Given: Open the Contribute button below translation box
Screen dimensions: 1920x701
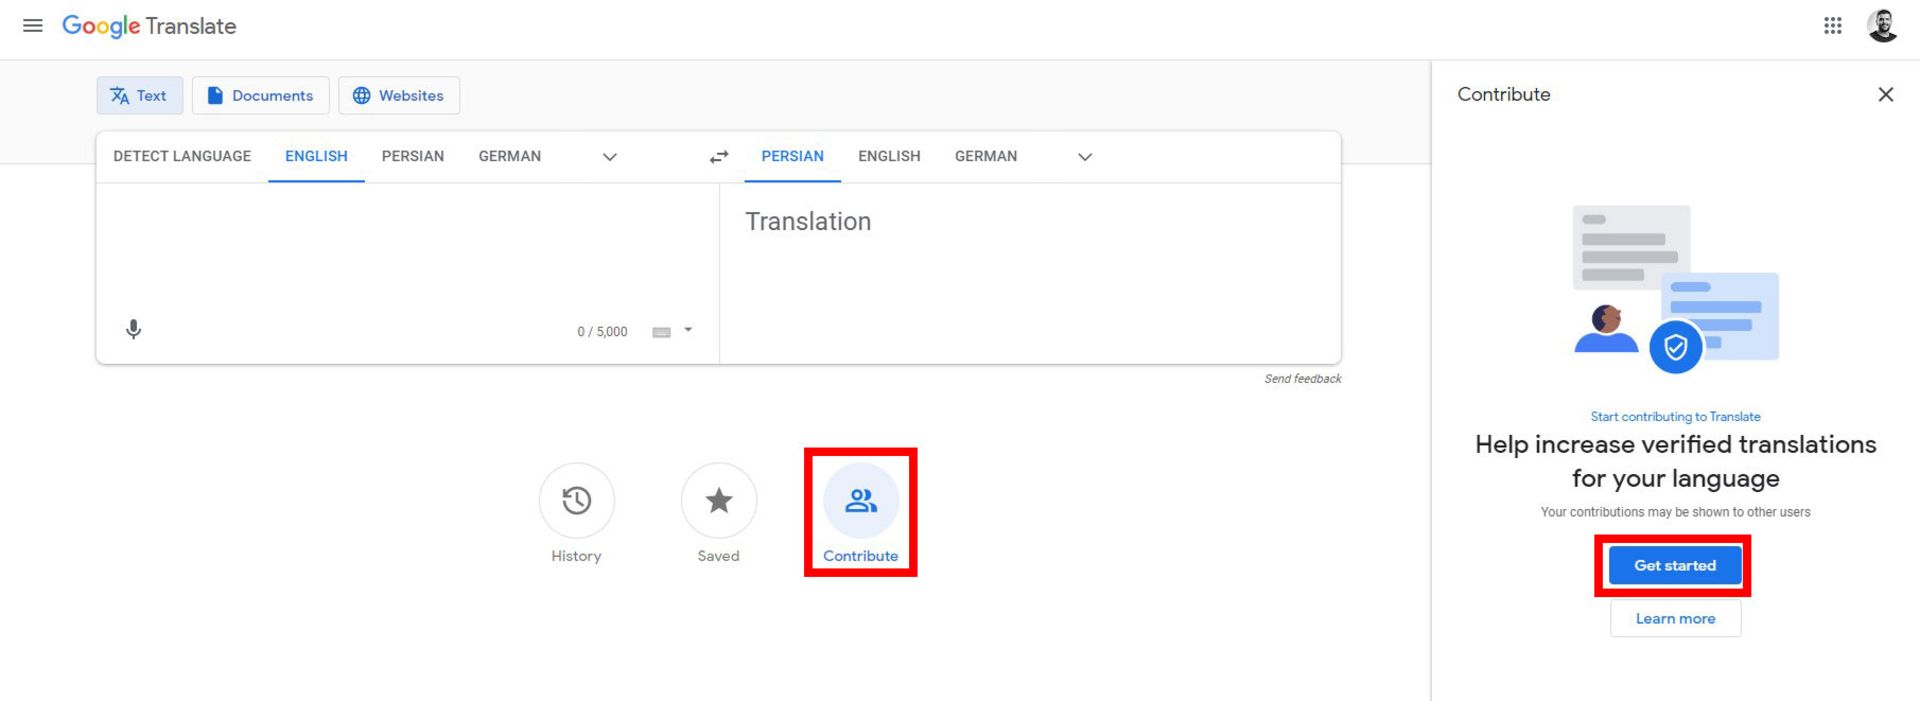Looking at the screenshot, I should click(861, 514).
